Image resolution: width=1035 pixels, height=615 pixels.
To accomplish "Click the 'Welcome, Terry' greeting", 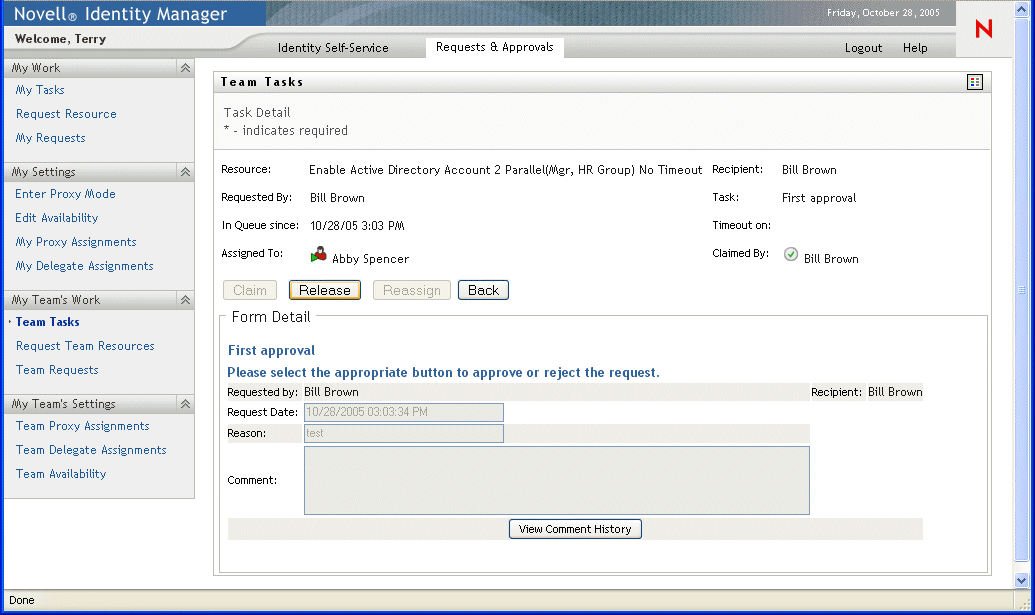I will coord(61,39).
